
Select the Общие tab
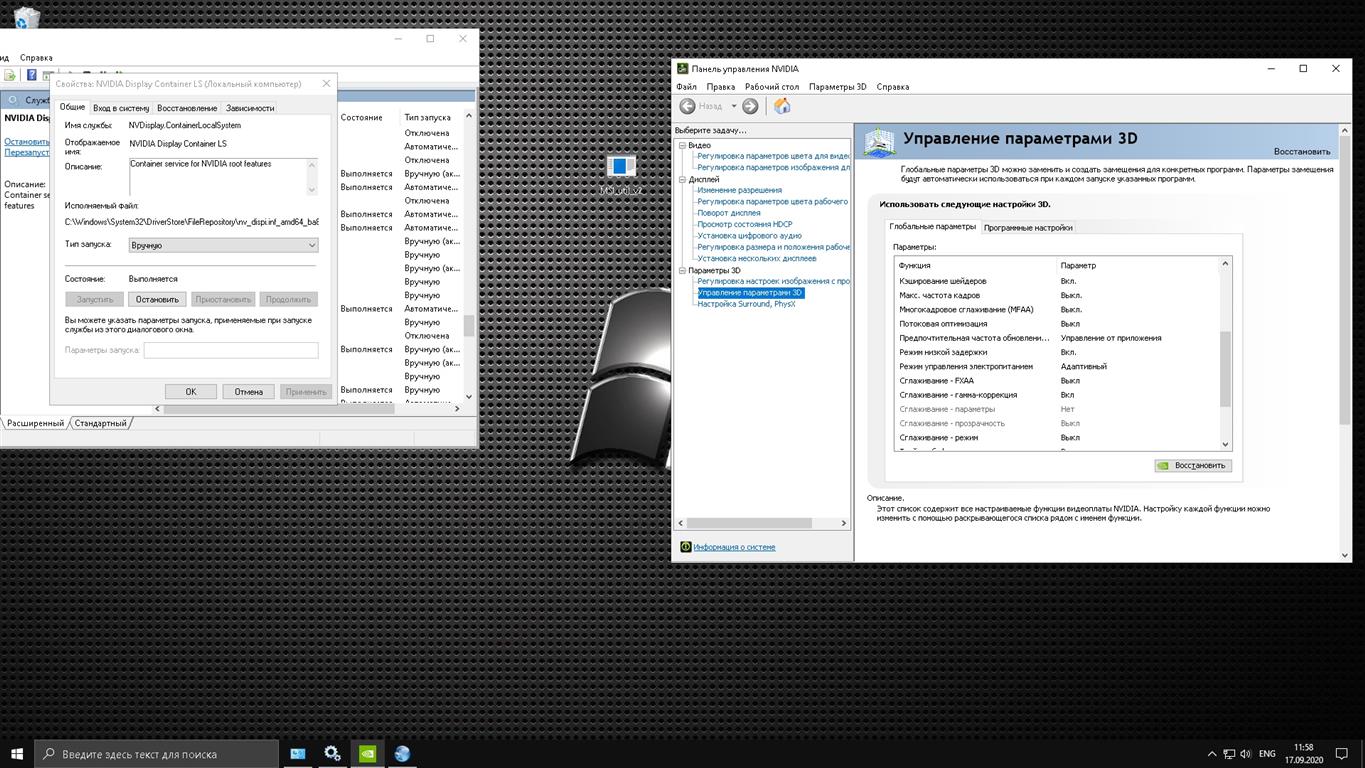click(x=72, y=107)
